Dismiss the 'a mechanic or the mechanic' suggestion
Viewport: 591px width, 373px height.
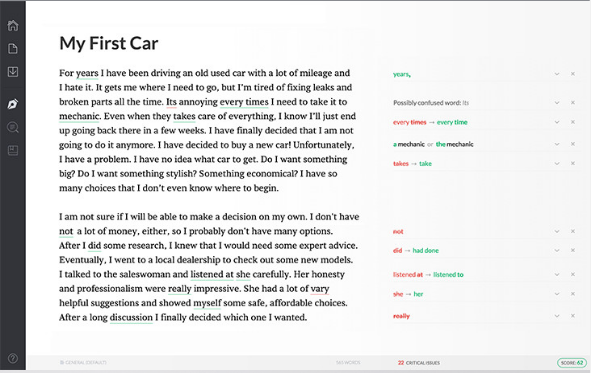(x=573, y=144)
